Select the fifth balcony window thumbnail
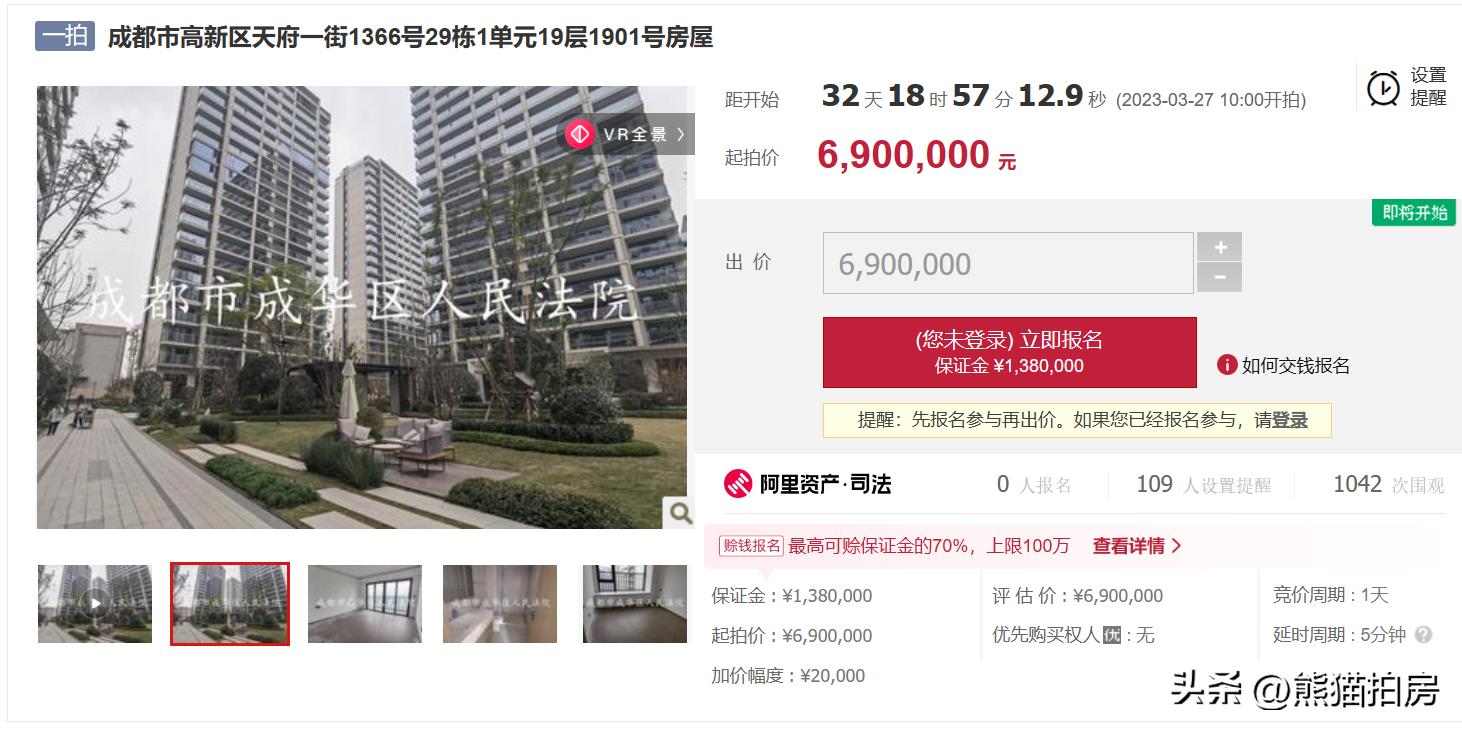Viewport: 1462px width, 729px height. pyautogui.click(x=635, y=603)
